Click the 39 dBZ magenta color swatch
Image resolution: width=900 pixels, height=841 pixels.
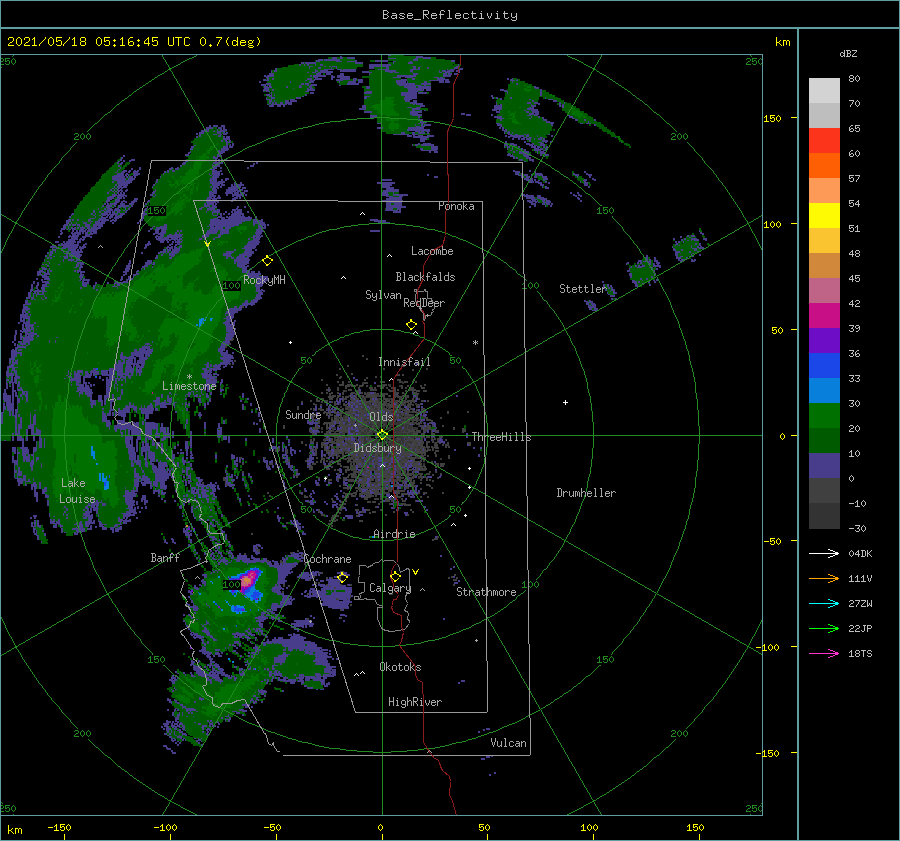824,315
